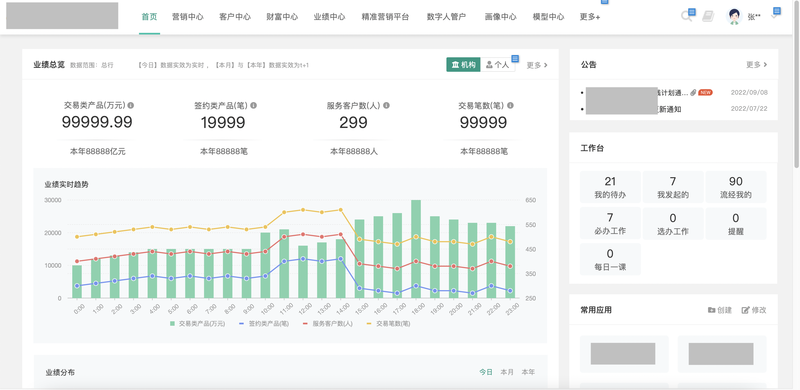The image size is (800, 390).
Task: Click info icon beside 交易类产品(万元)
Action: pos(131,105)
